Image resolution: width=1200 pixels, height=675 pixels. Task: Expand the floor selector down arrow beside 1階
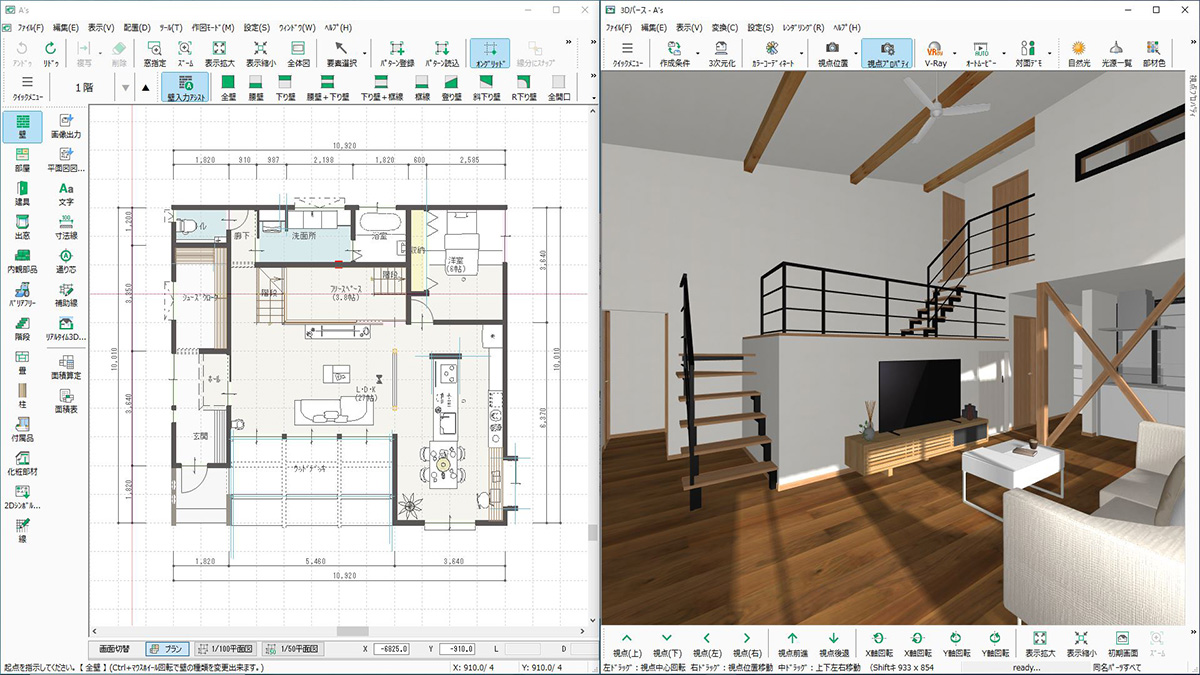coord(125,87)
